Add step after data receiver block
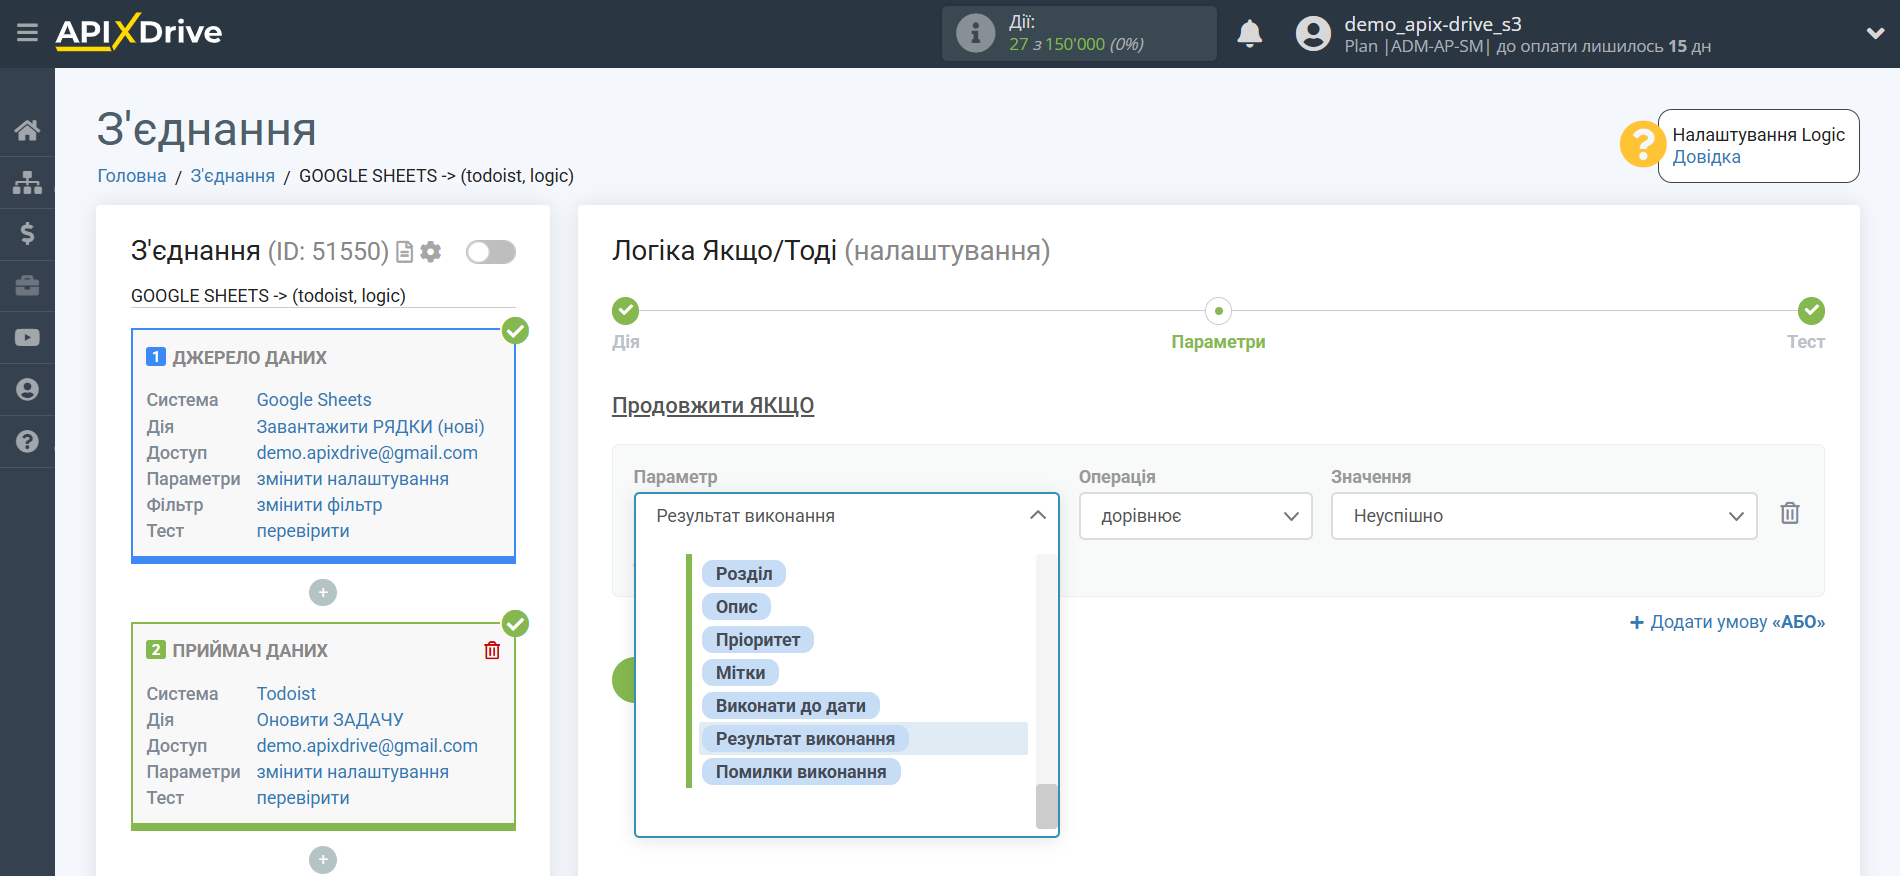Image resolution: width=1900 pixels, height=876 pixels. pos(323,860)
